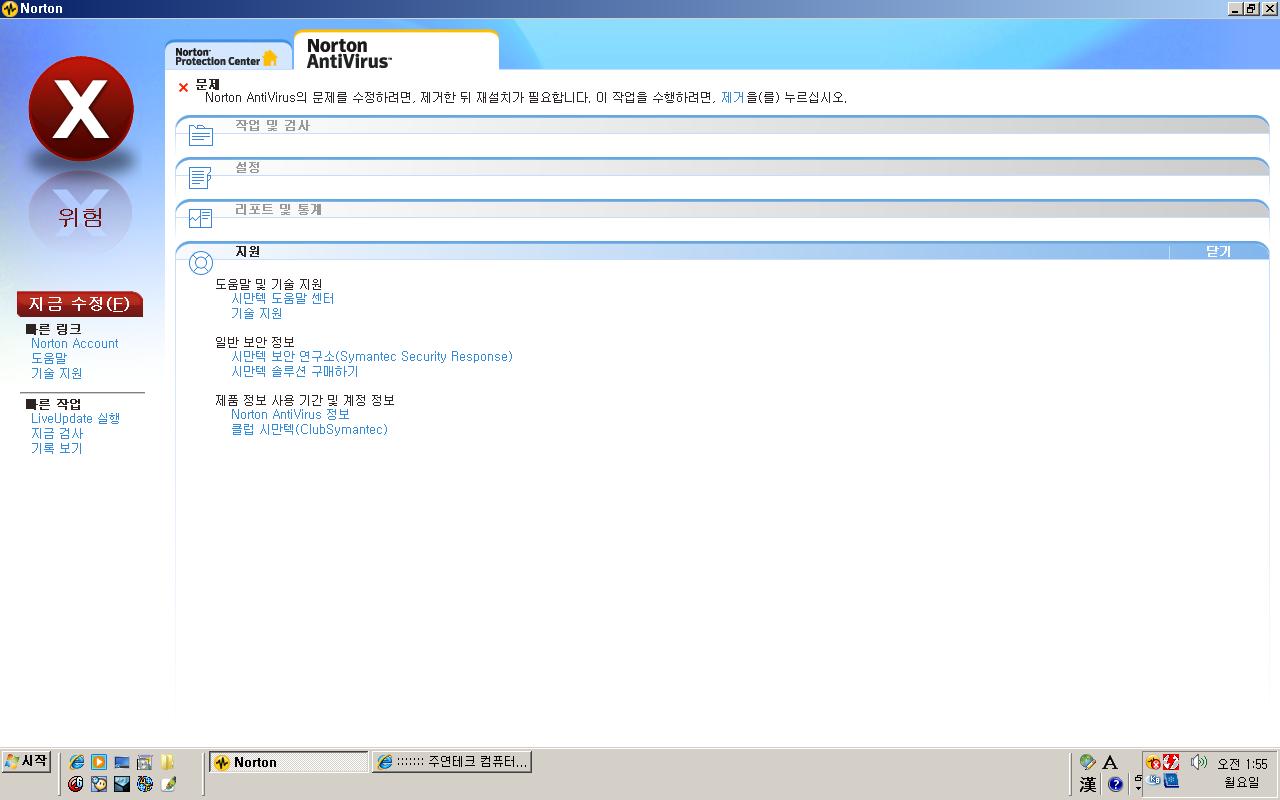Viewport: 1280px width, 800px height.
Task: Open Norton AntiVirus 정보 link
Action: [291, 414]
